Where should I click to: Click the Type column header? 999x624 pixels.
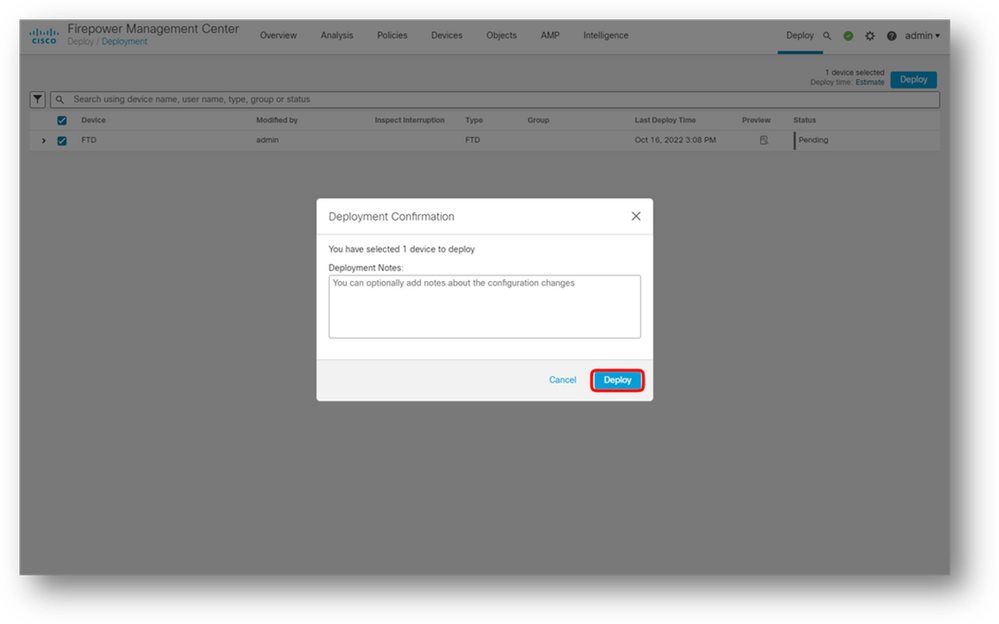474,120
